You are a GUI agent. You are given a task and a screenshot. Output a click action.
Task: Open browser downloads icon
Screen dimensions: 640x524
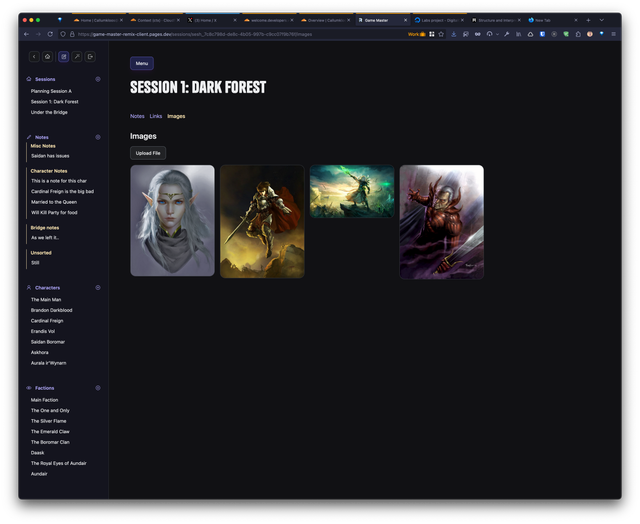click(453, 34)
